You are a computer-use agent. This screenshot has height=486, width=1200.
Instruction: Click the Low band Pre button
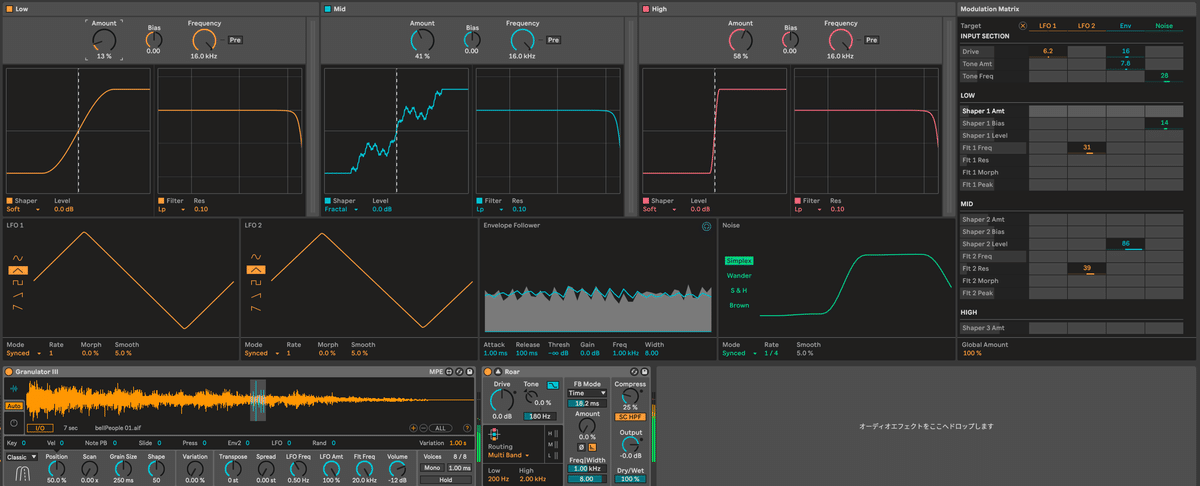coord(235,39)
